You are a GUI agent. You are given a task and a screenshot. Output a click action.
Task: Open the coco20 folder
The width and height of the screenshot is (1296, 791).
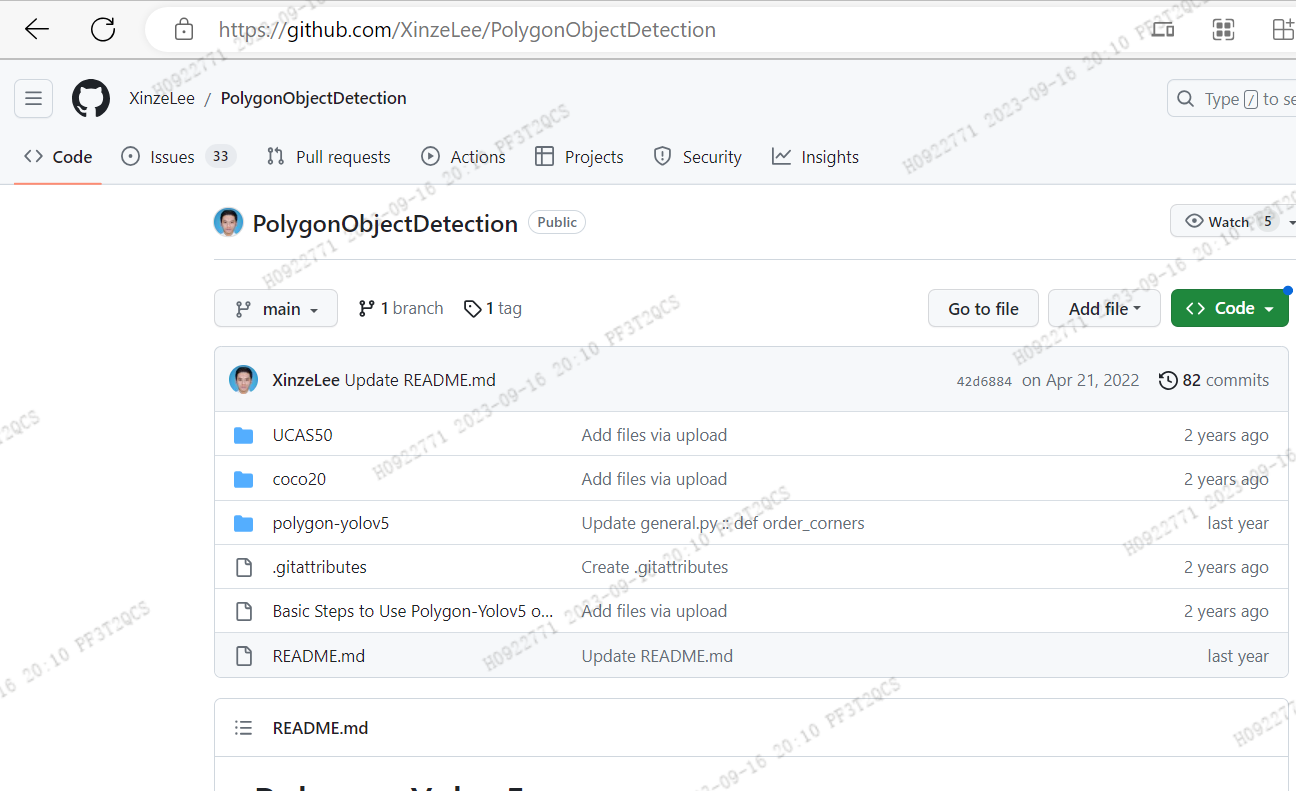click(x=299, y=479)
